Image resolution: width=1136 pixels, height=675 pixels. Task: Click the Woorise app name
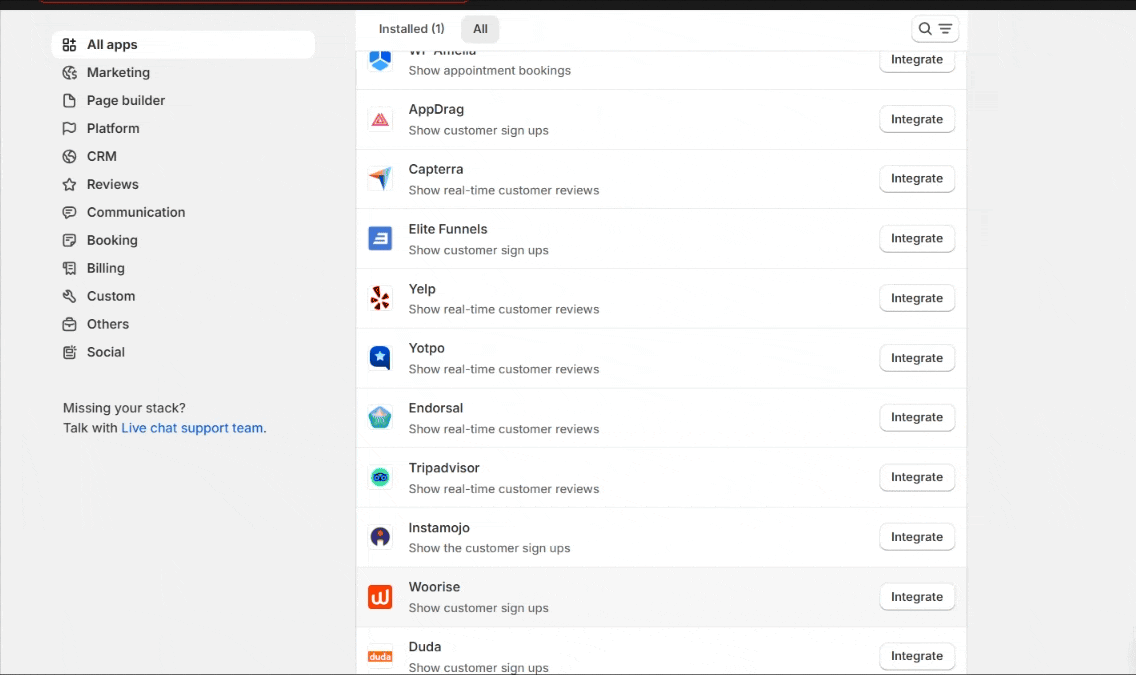(x=434, y=587)
